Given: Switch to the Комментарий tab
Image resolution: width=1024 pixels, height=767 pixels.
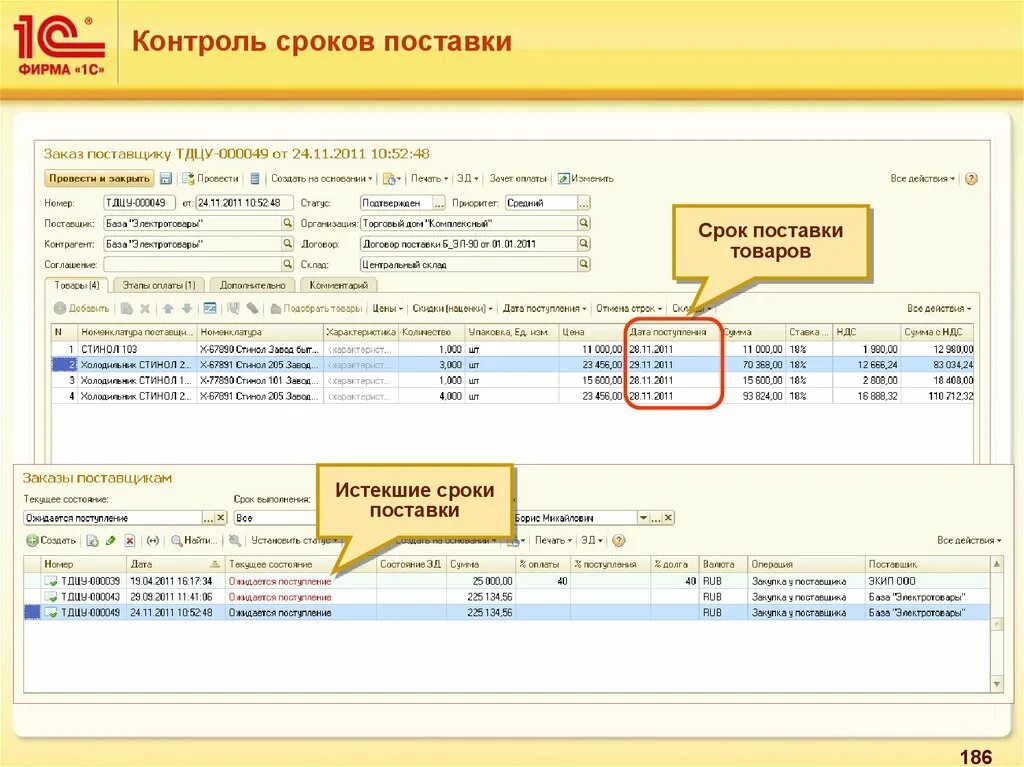Looking at the screenshot, I should (x=339, y=286).
